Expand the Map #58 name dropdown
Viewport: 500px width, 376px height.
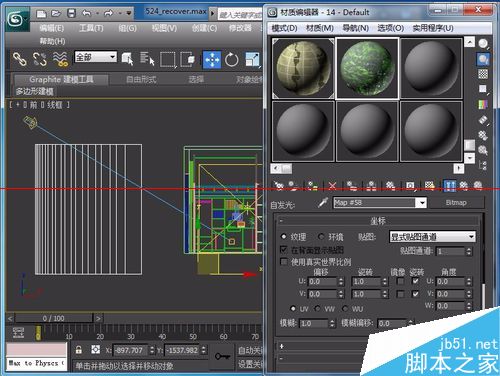422,203
